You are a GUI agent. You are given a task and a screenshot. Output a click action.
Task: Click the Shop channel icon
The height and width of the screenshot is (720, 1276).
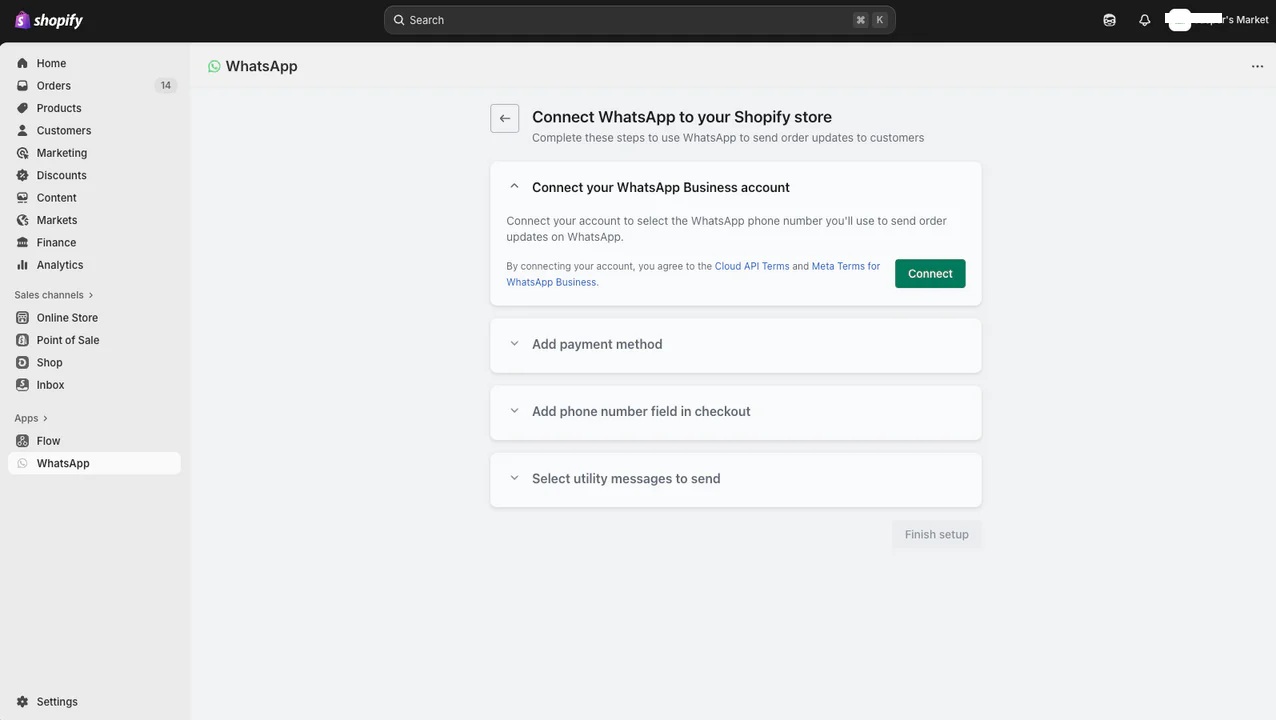22,363
